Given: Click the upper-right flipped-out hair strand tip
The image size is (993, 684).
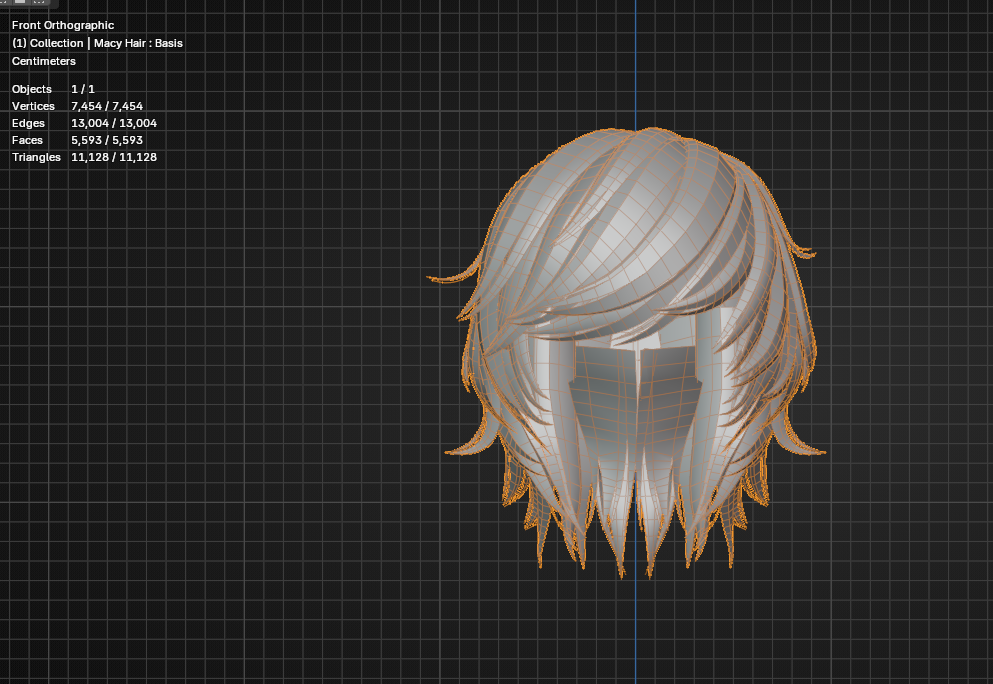Looking at the screenshot, I should click(x=812, y=254).
